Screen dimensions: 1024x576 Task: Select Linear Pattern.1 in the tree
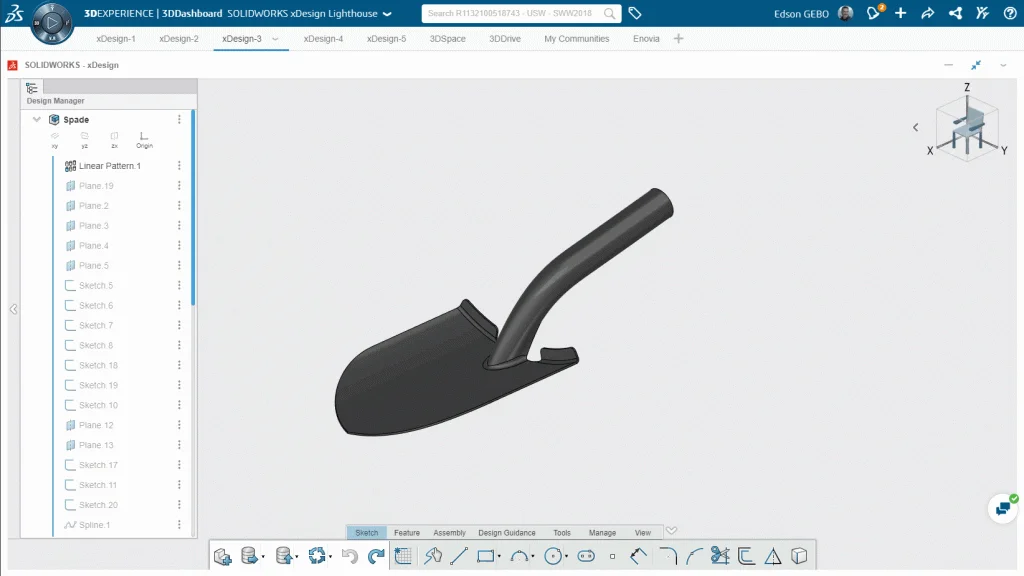click(x=109, y=166)
